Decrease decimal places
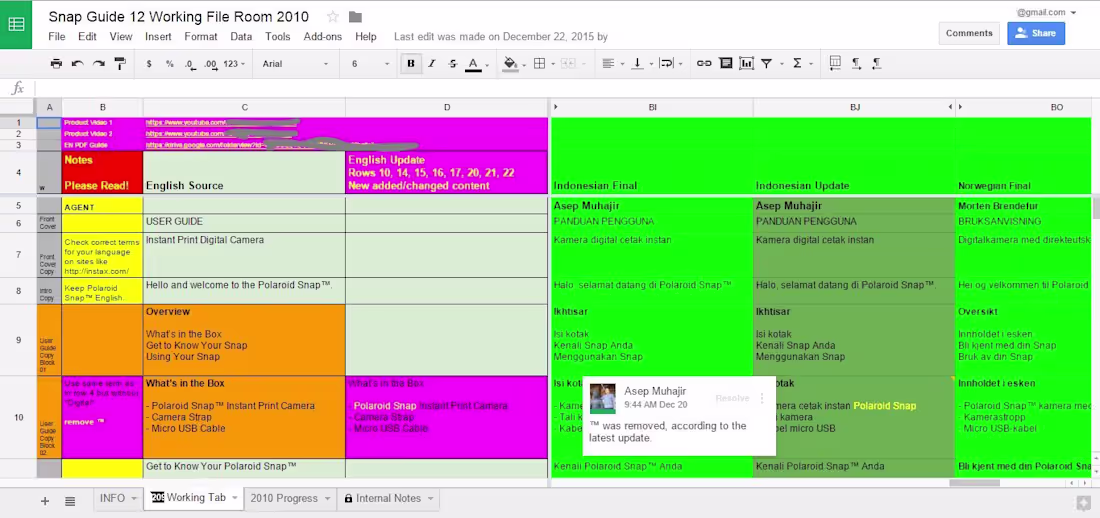1100x518 pixels. click(190, 64)
